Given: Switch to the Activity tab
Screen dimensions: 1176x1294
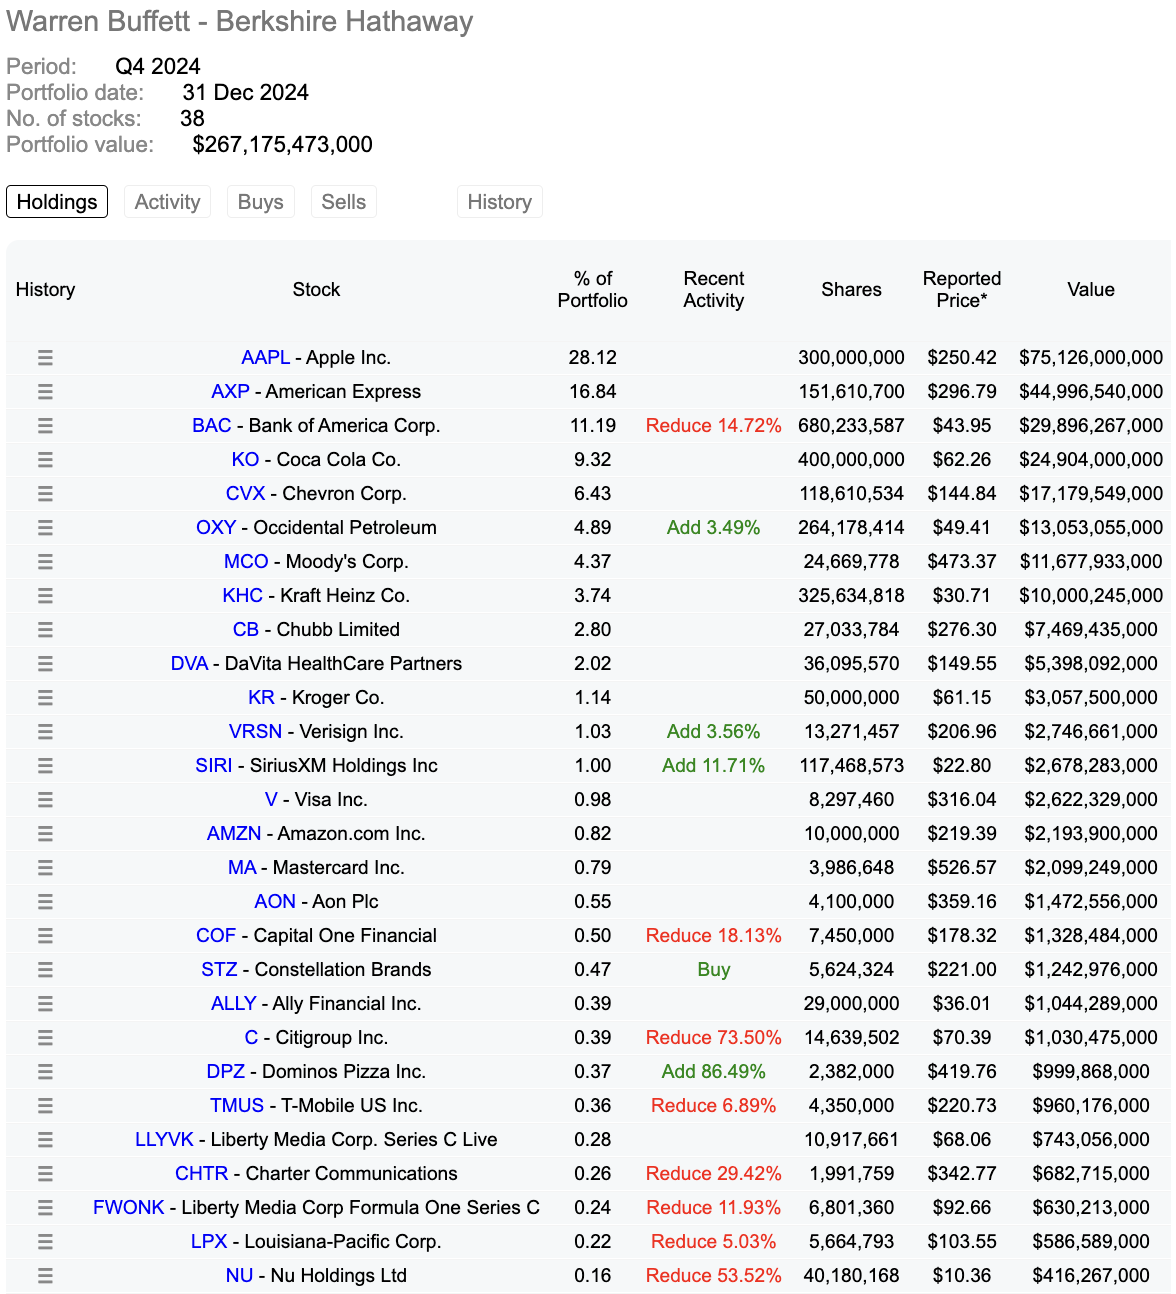Looking at the screenshot, I should 168,202.
